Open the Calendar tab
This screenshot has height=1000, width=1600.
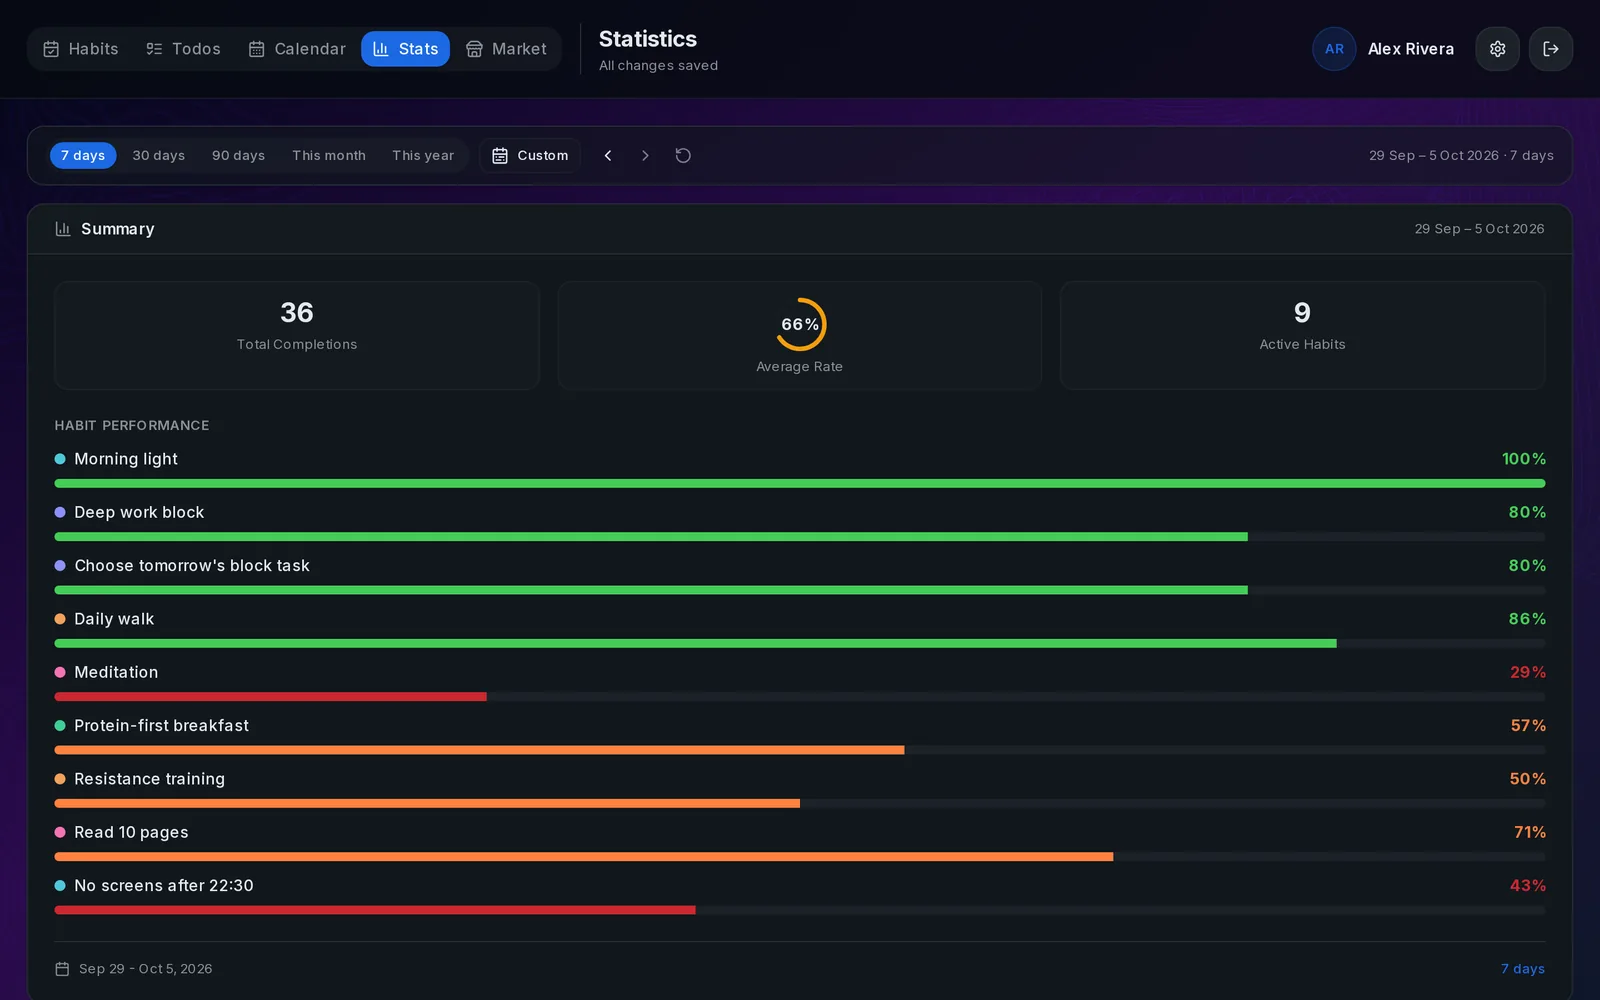297,49
